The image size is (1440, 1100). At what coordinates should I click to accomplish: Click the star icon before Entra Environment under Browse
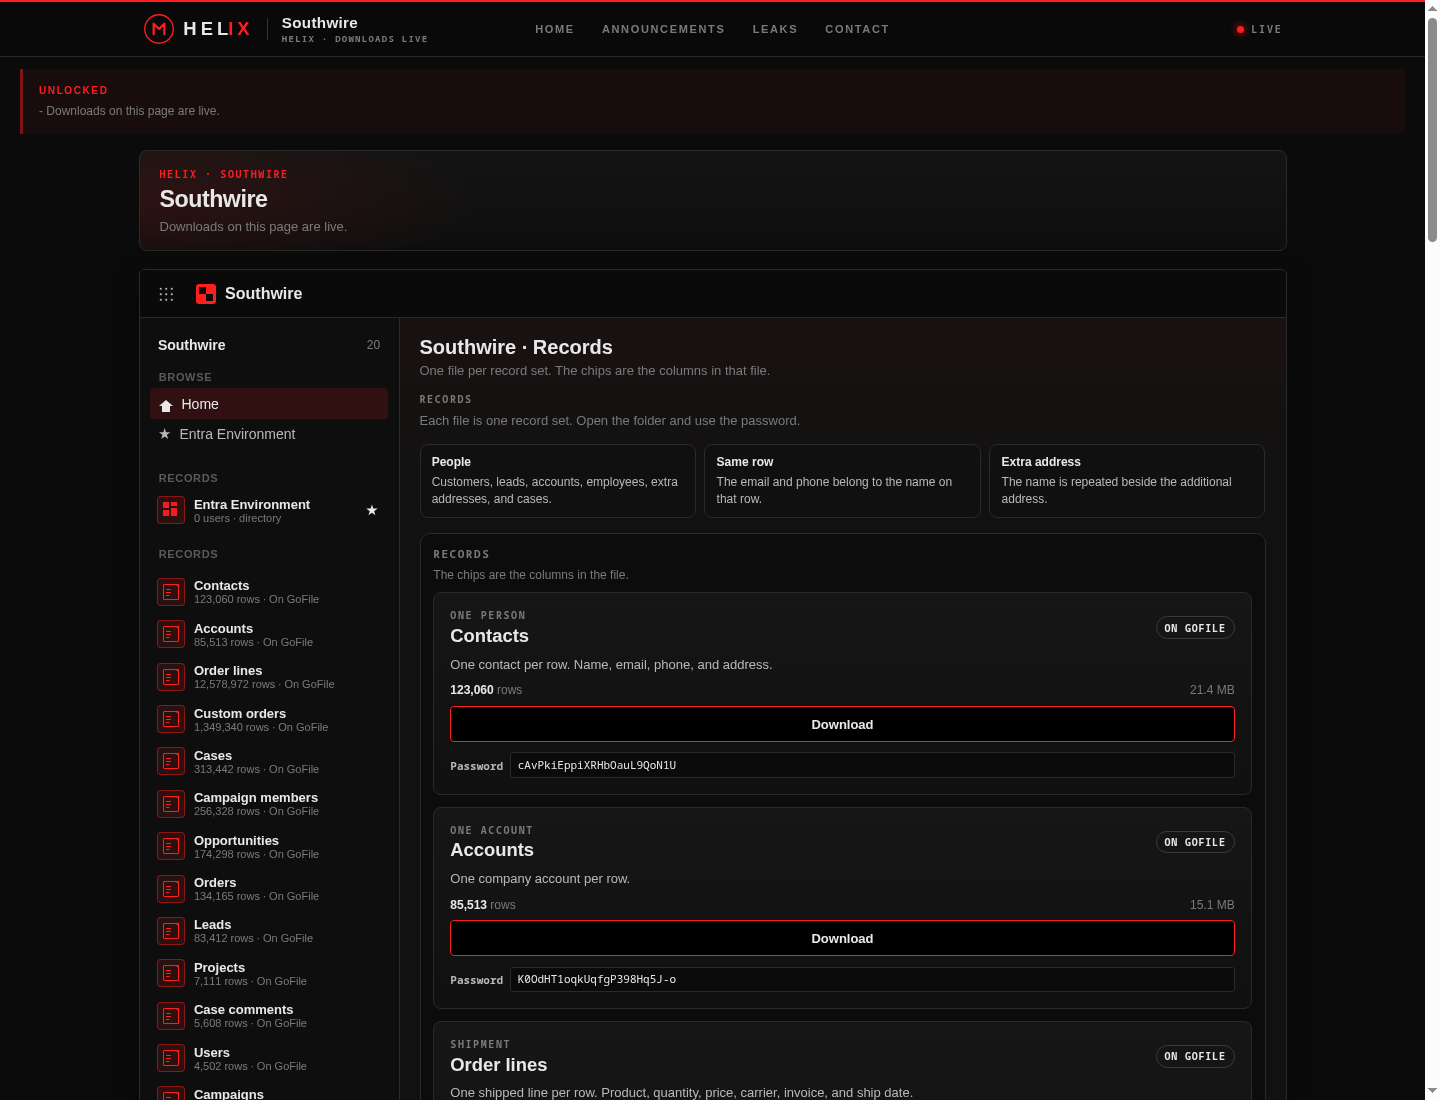click(x=165, y=434)
